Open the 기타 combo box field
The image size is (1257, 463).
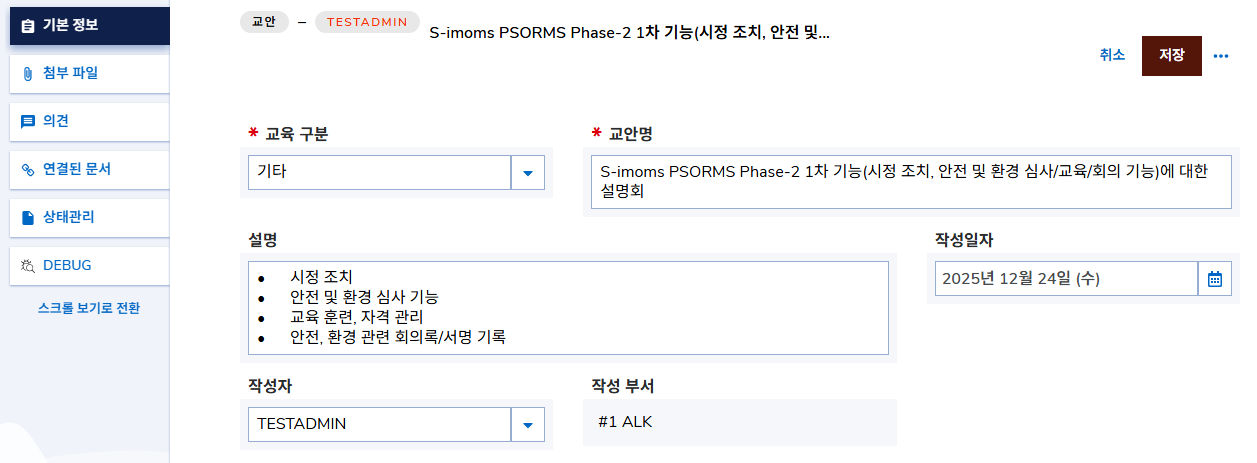379,172
